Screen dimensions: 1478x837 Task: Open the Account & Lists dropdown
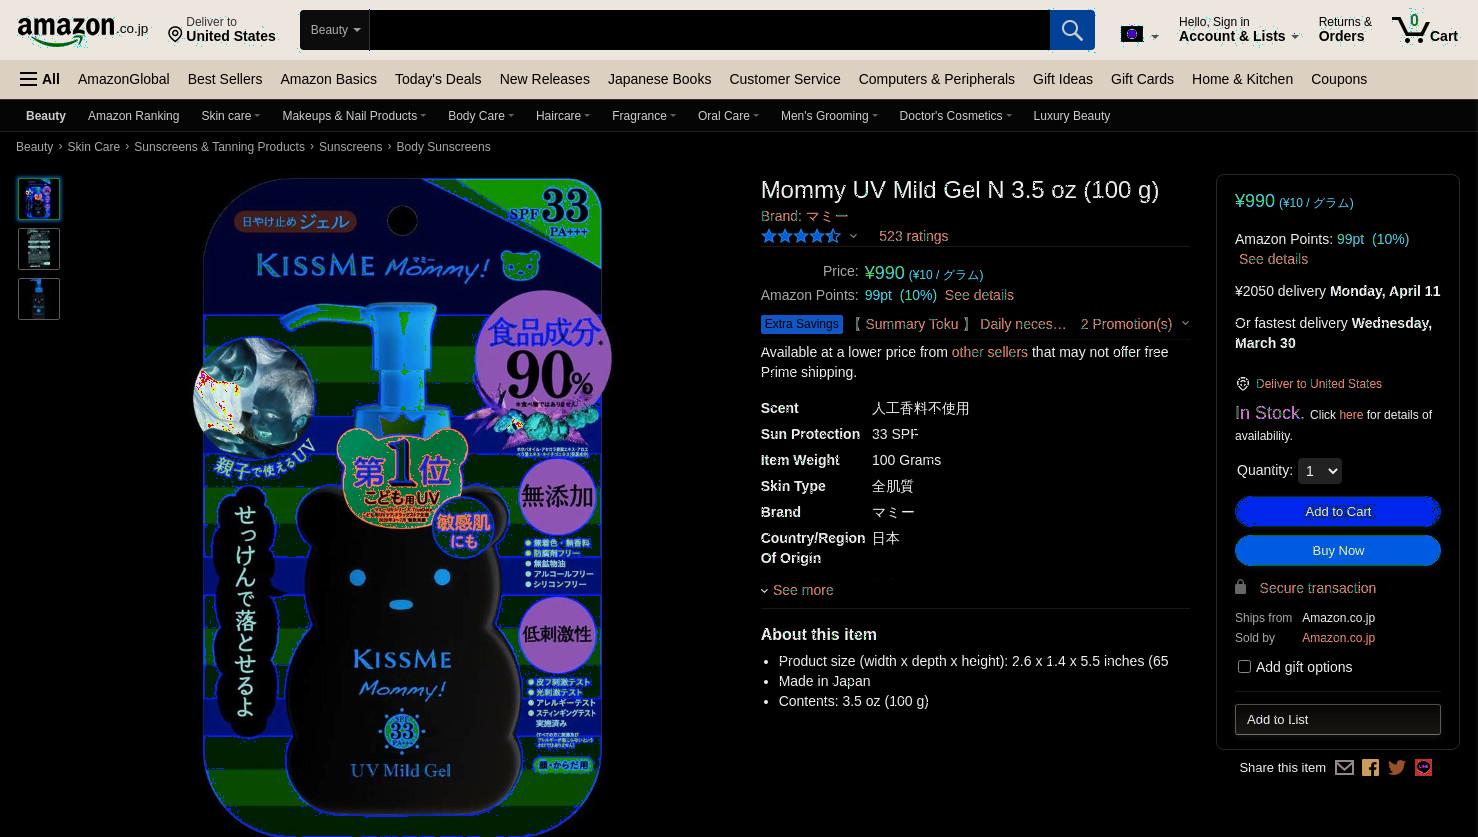pos(1238,30)
